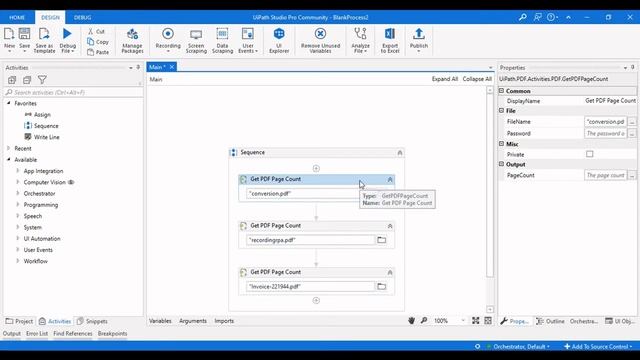The height and width of the screenshot is (360, 640).
Task: Select Assign in Favorites
Action: coord(42,115)
